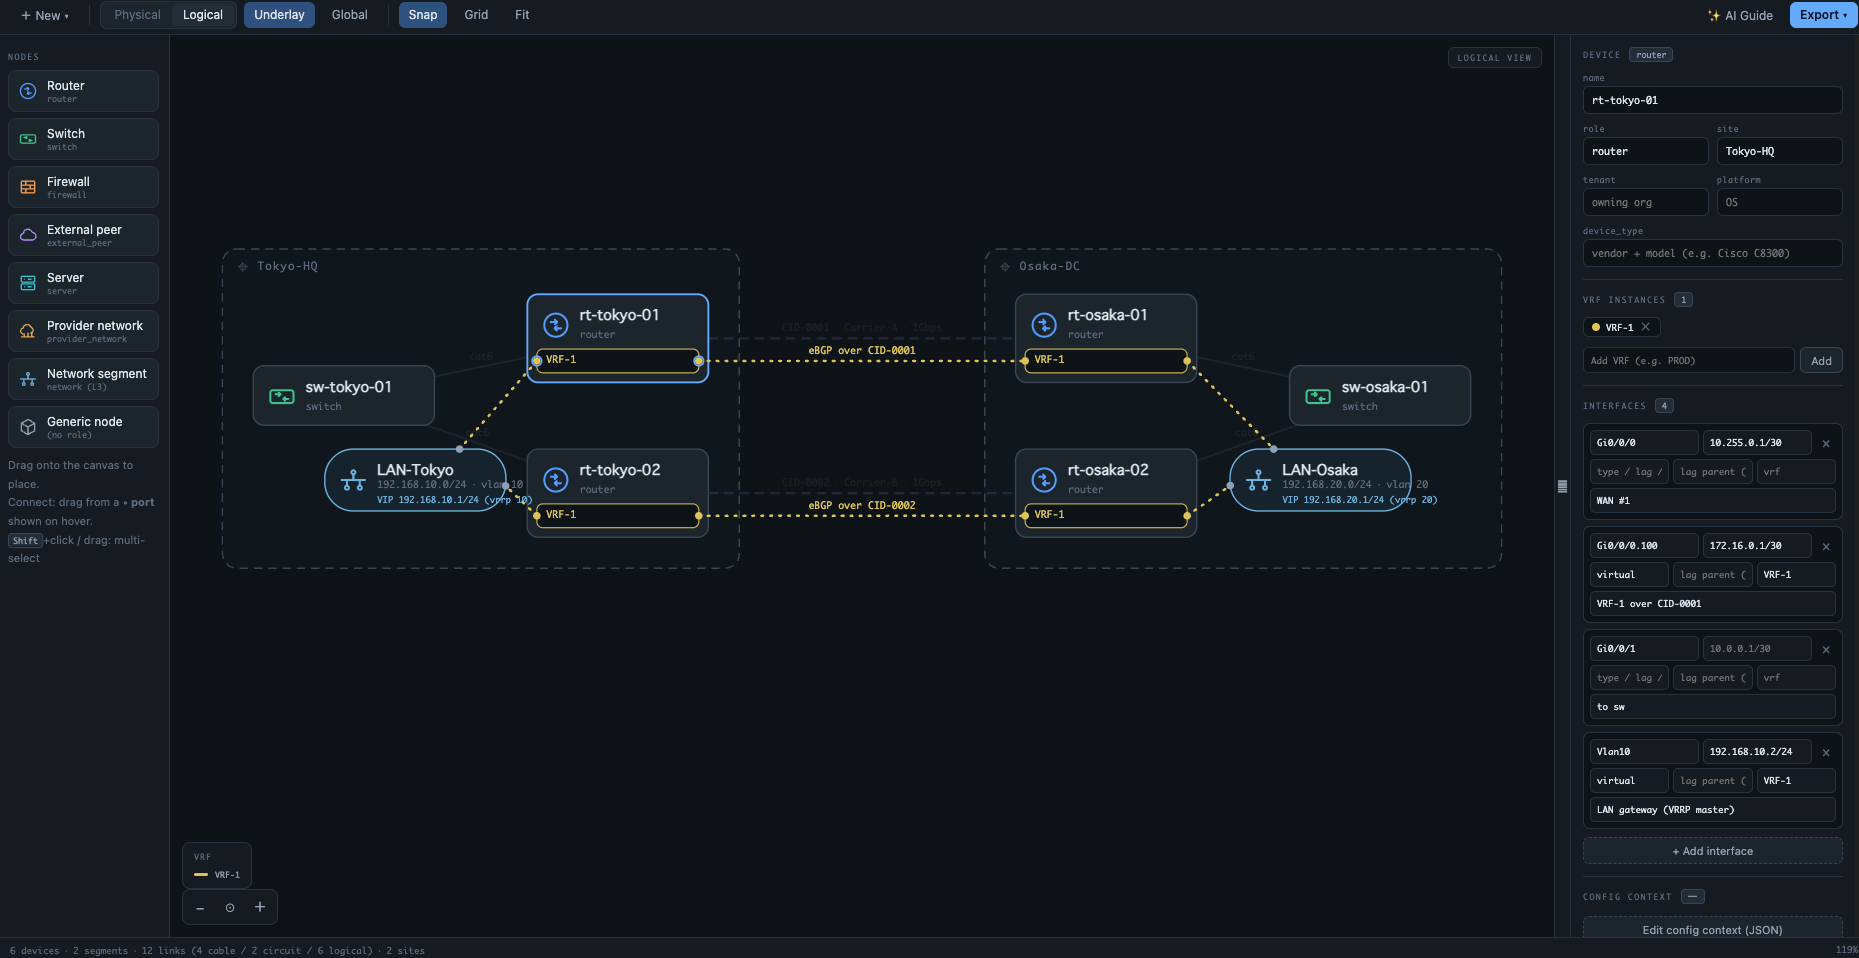Click the Firewall node icon in palette

coord(28,187)
